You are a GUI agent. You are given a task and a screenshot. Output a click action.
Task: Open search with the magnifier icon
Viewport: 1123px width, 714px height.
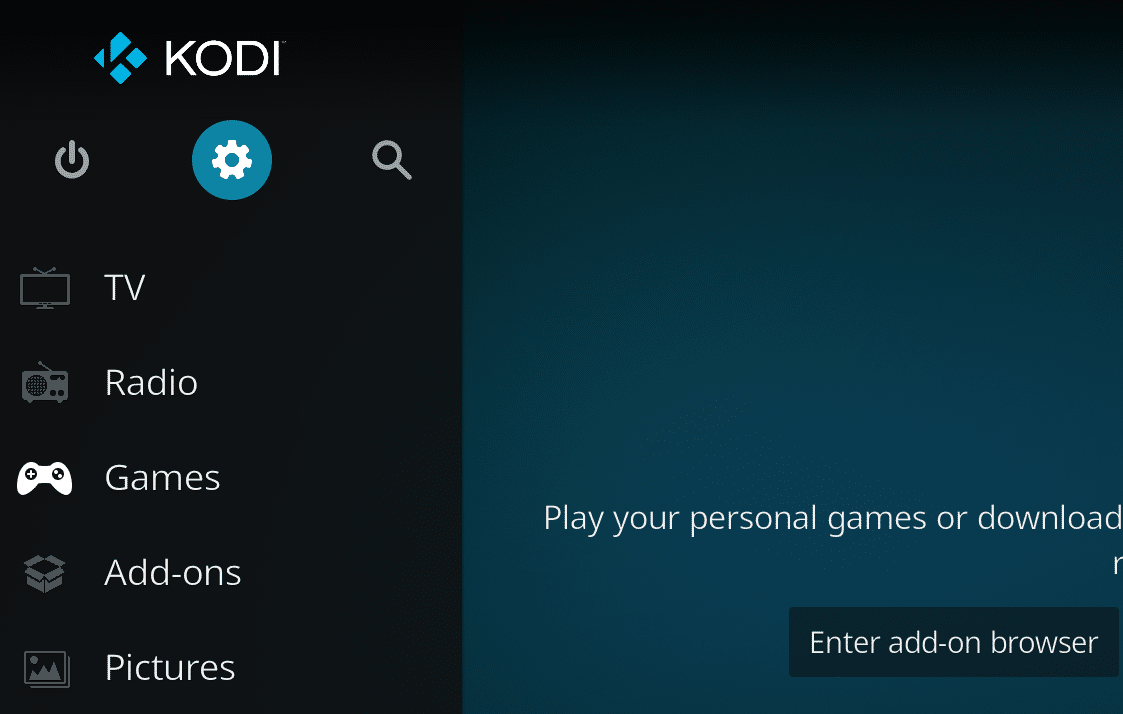tap(392, 160)
